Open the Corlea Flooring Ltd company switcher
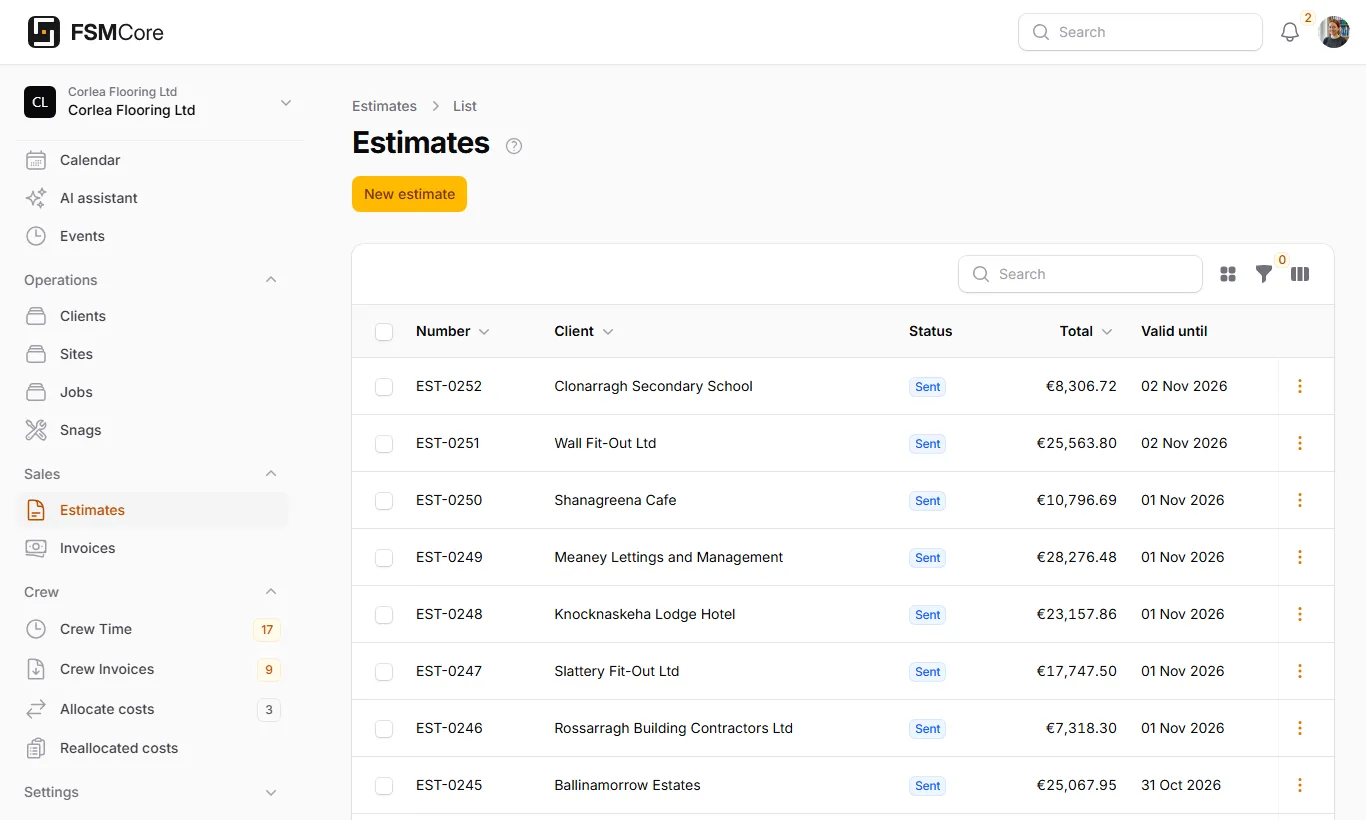Image resolution: width=1366 pixels, height=820 pixels. pos(160,102)
